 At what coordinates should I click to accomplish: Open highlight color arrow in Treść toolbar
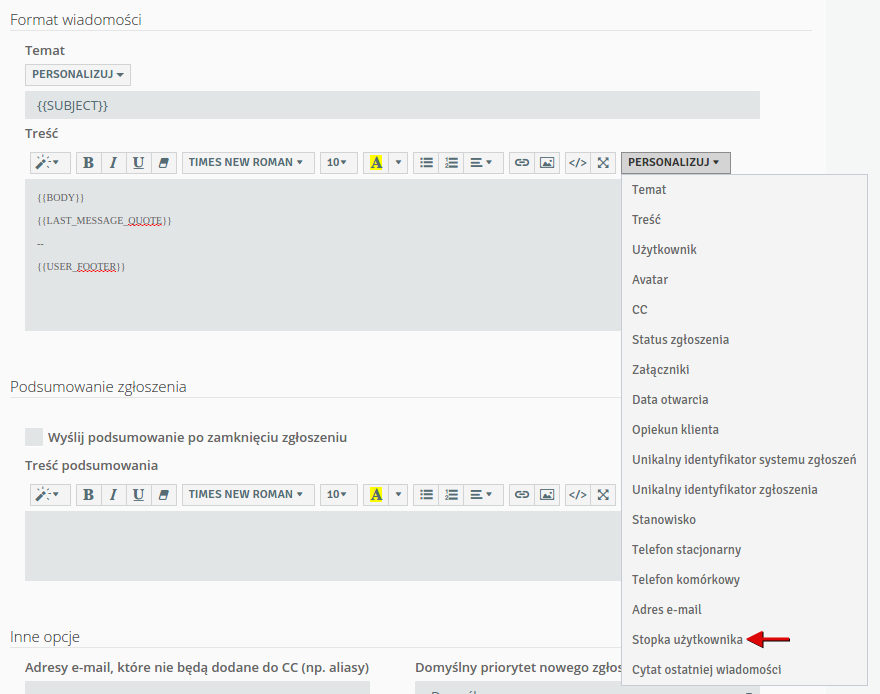tap(398, 163)
